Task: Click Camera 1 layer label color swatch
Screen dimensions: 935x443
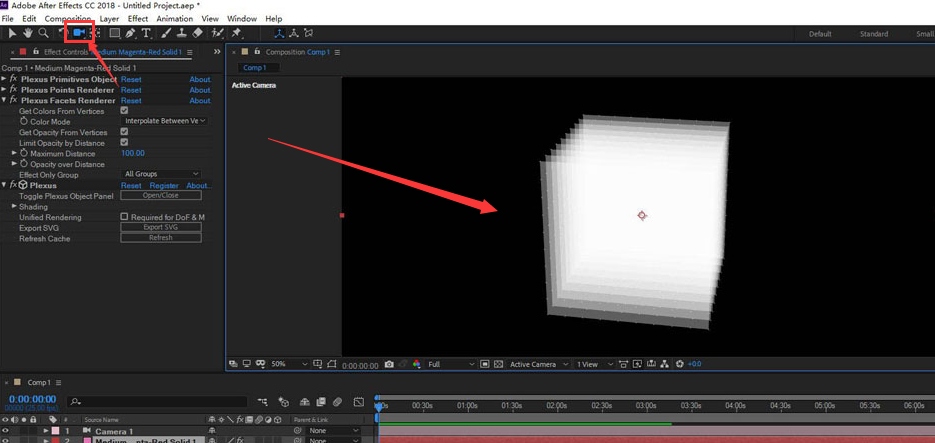Action: (55, 430)
